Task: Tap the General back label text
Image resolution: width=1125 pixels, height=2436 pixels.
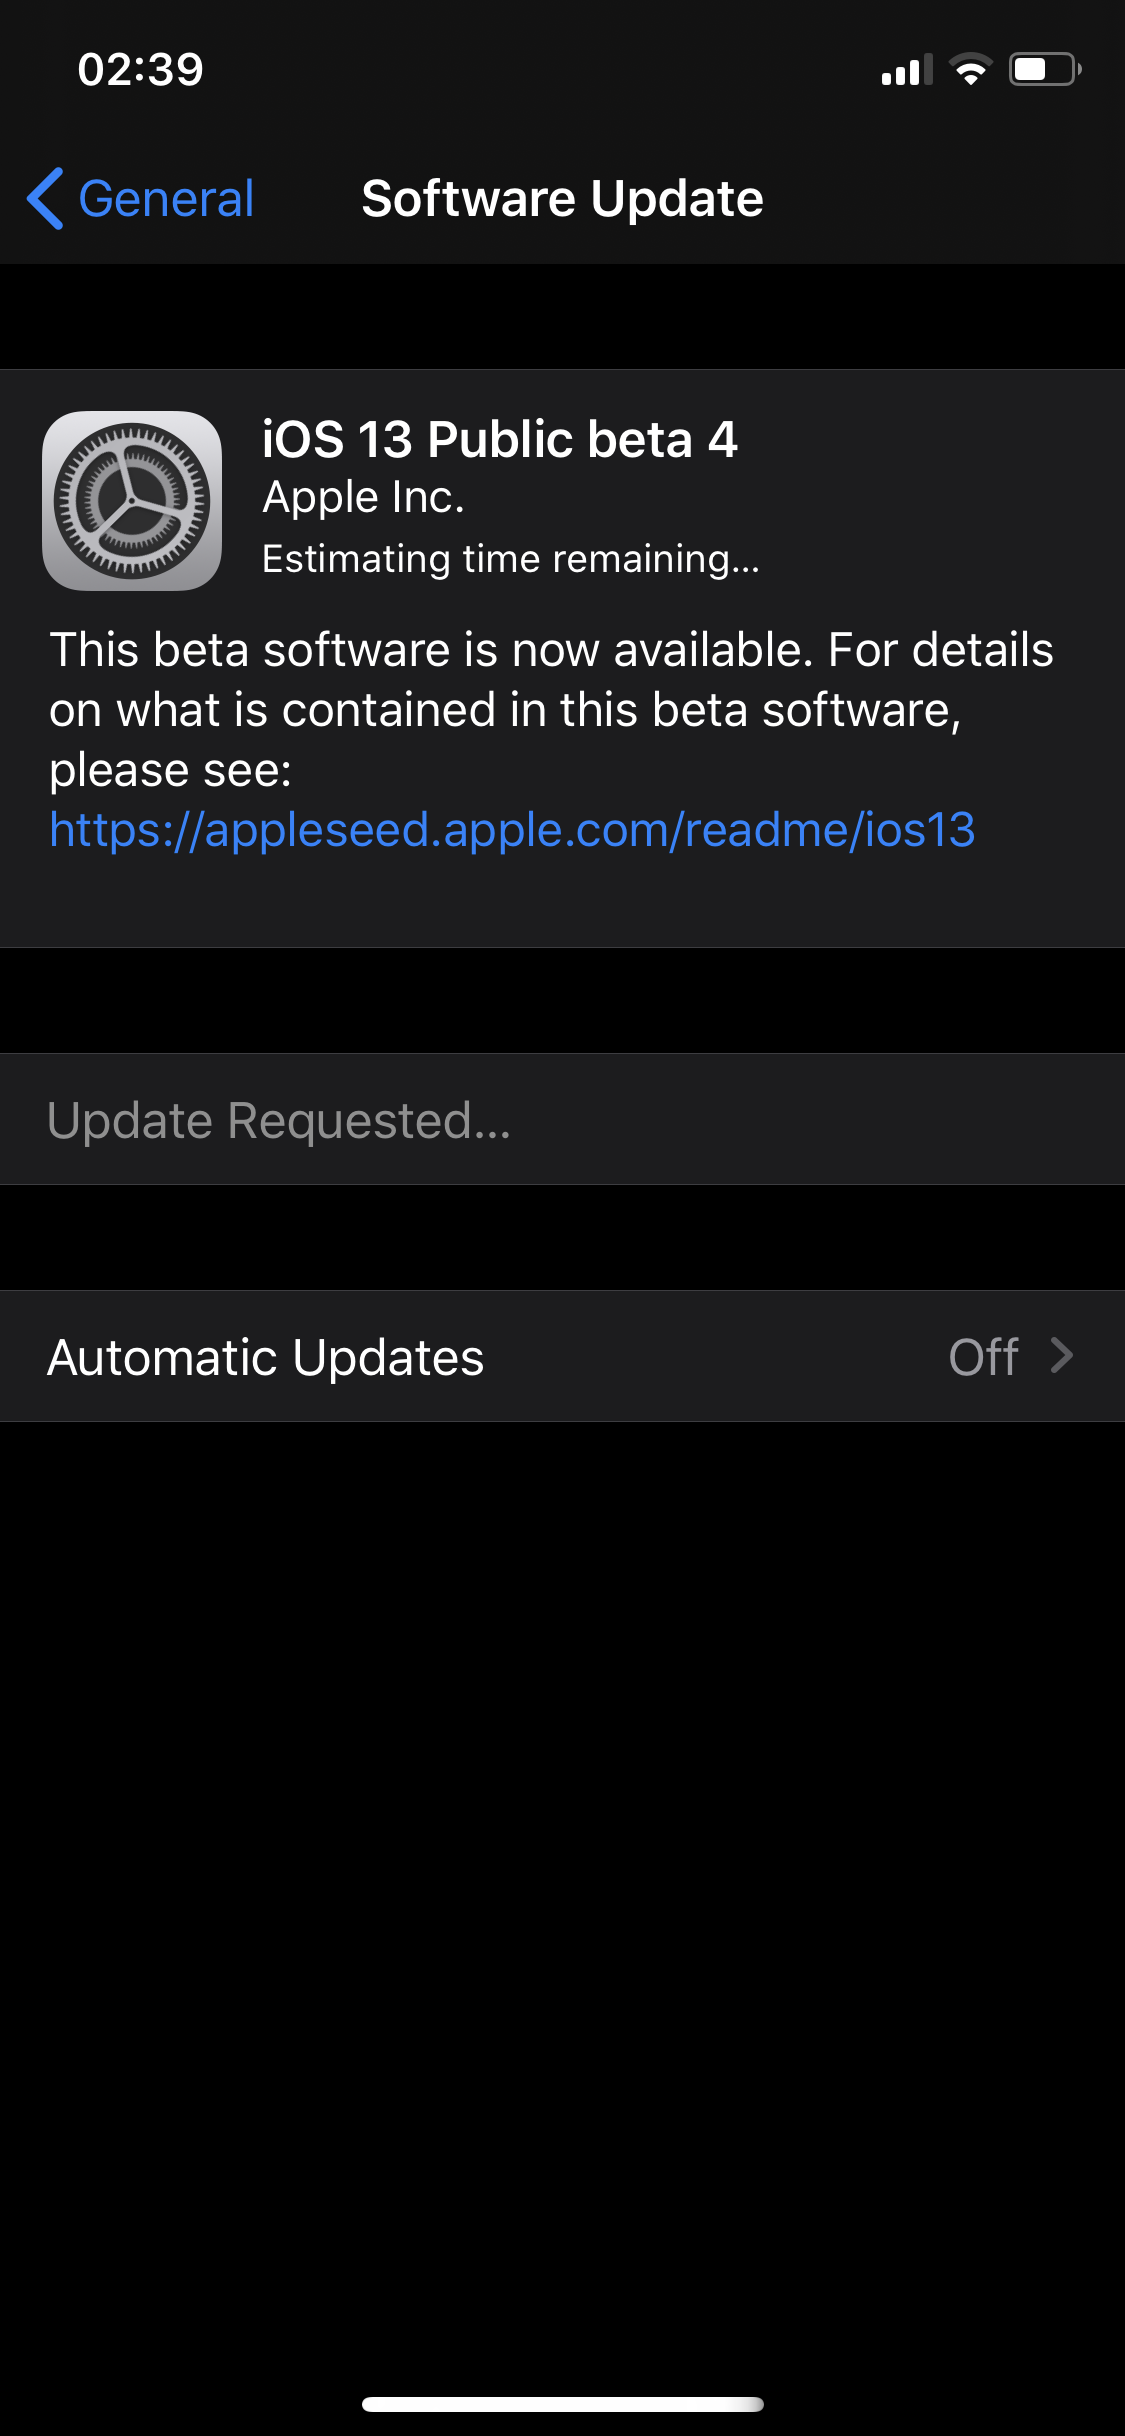Action: (166, 198)
